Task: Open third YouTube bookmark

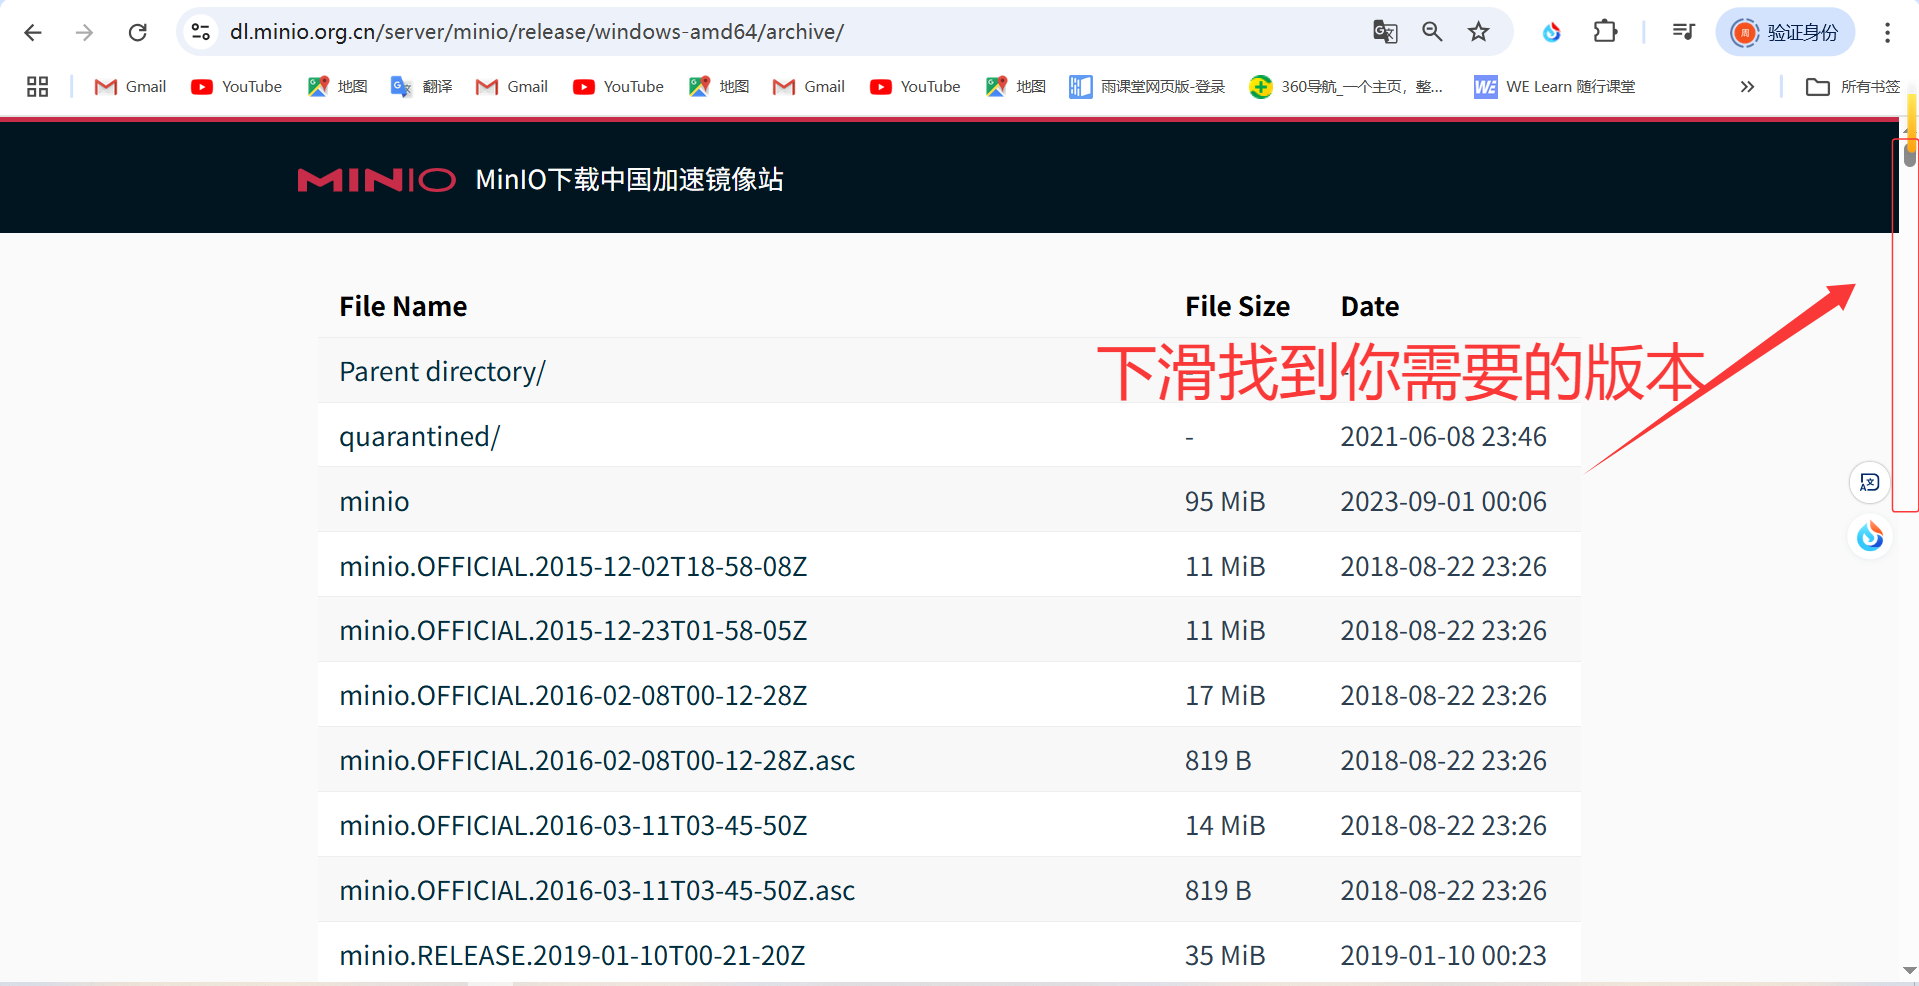Action: [915, 87]
